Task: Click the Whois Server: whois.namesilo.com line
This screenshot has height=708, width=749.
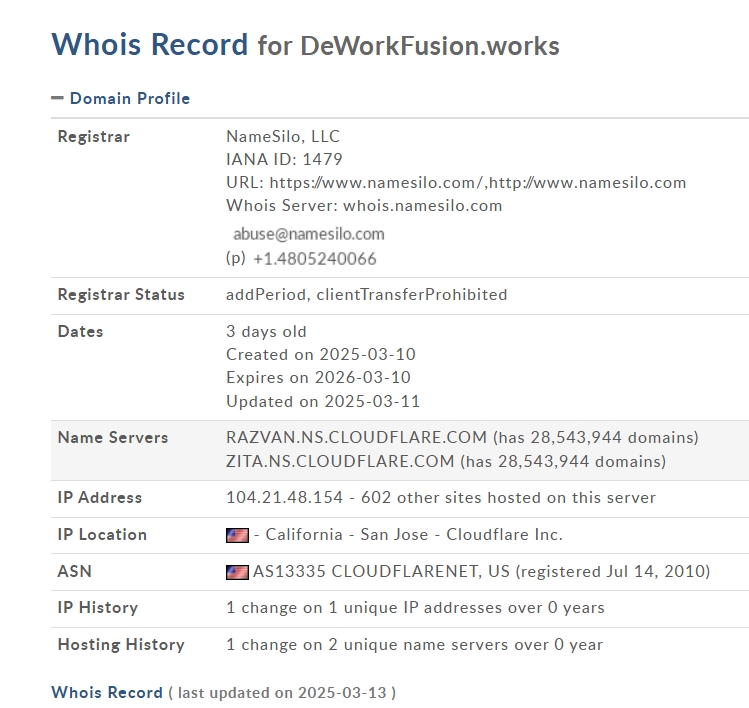Action: 364,205
